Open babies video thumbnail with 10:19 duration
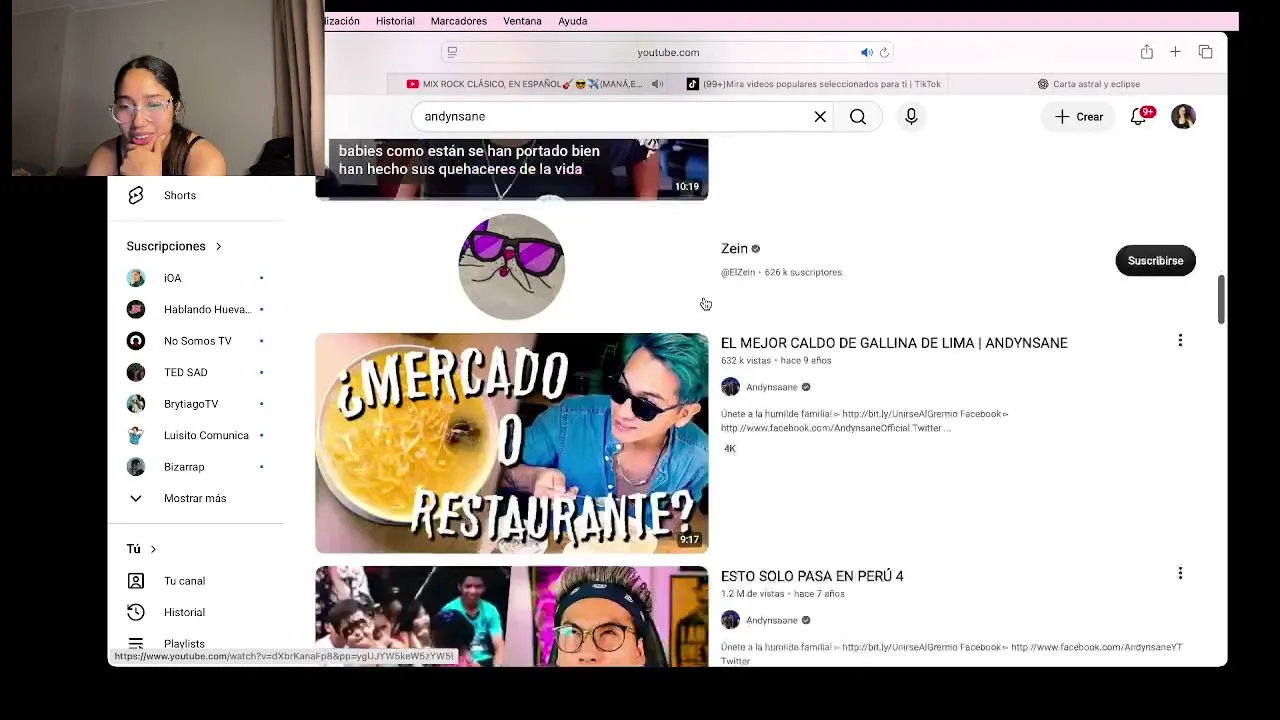 point(512,169)
